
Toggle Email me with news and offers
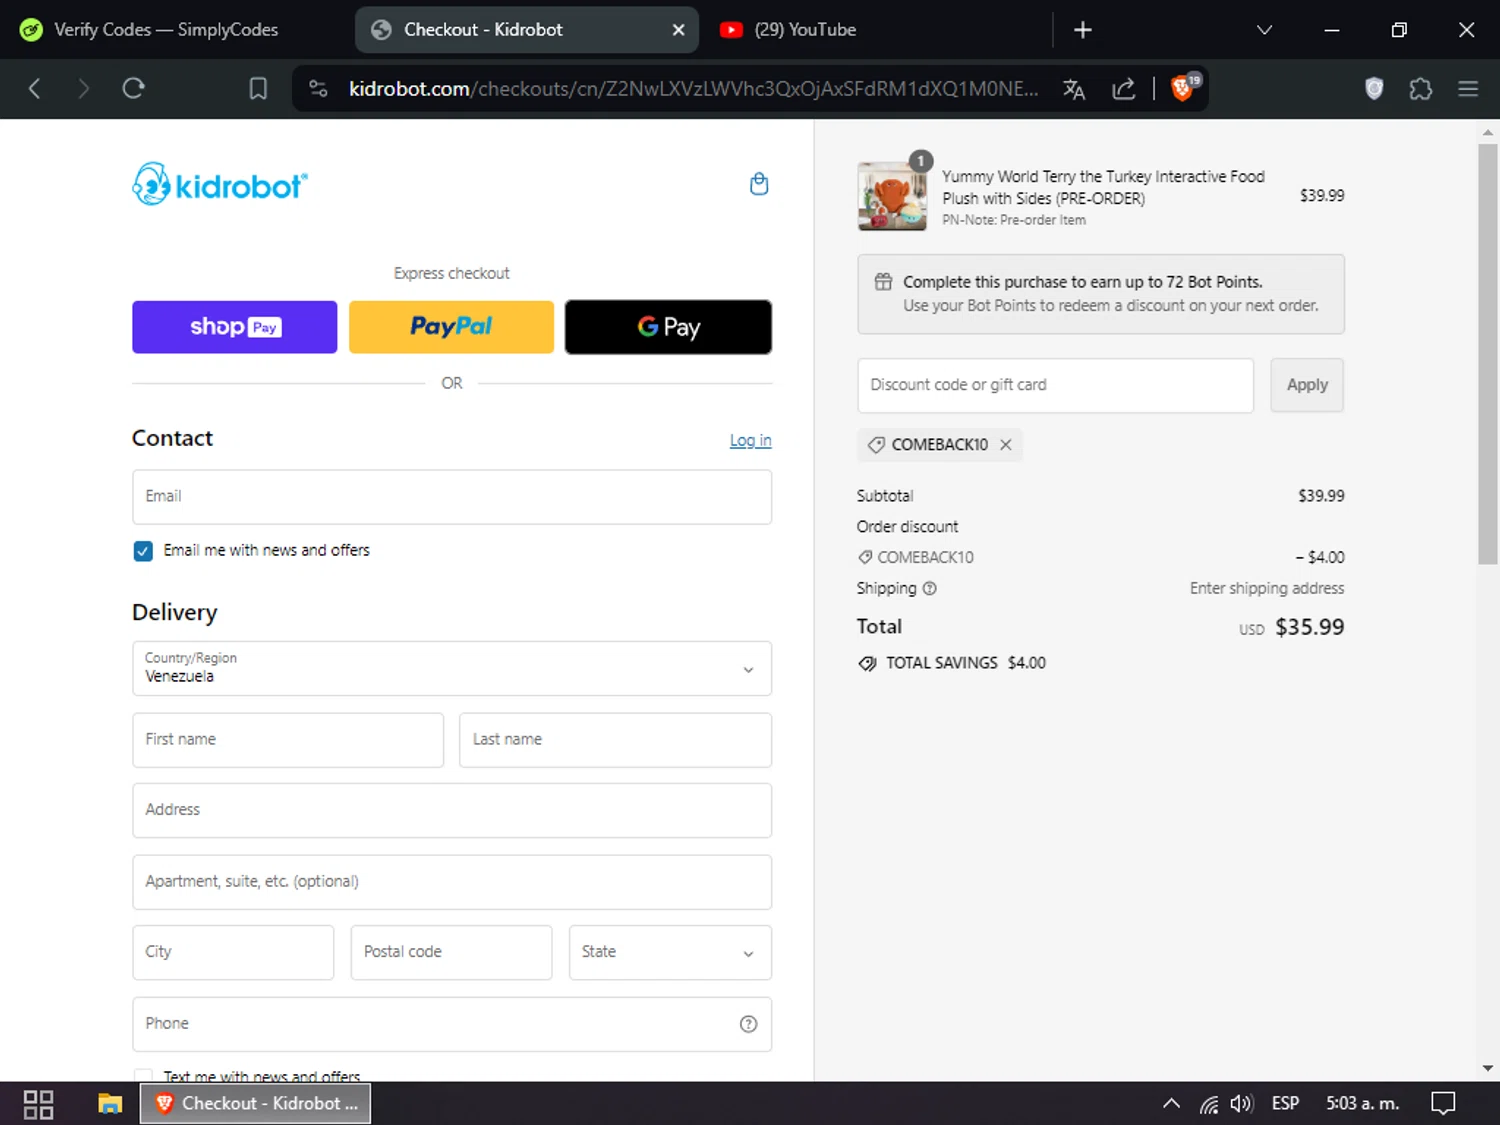tap(143, 551)
